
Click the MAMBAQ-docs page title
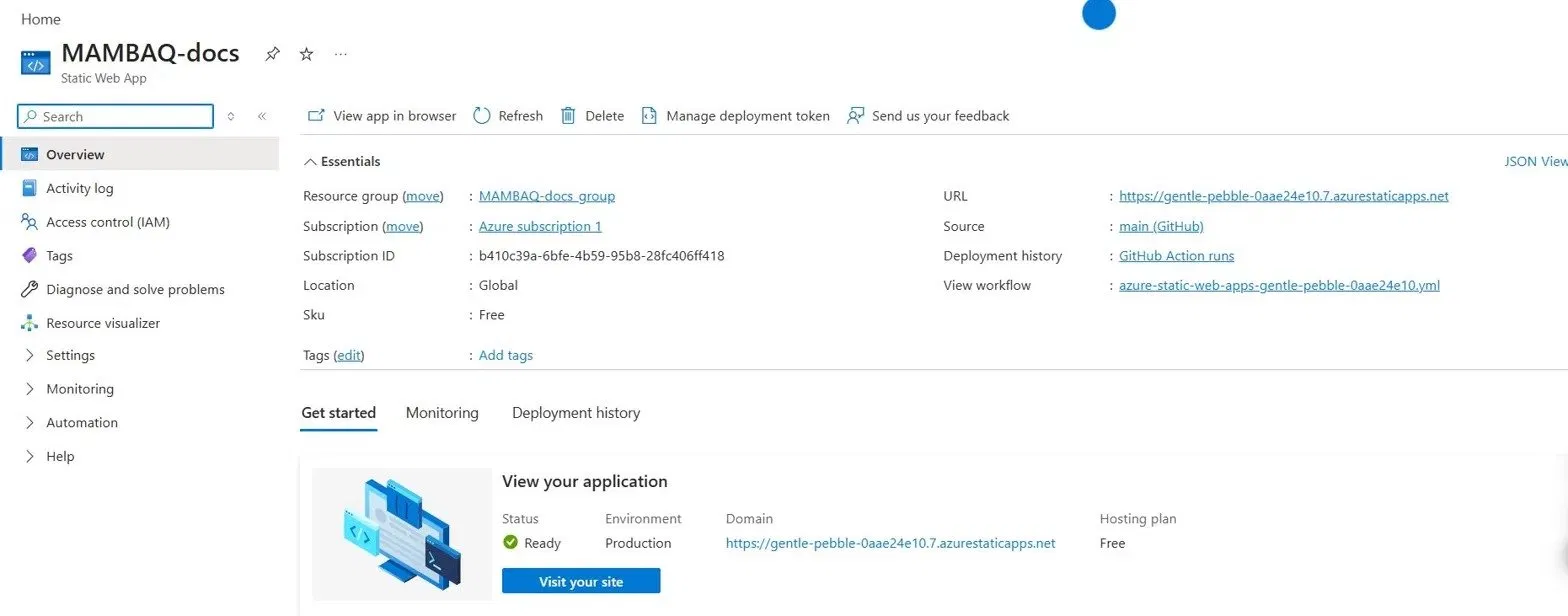tap(150, 52)
